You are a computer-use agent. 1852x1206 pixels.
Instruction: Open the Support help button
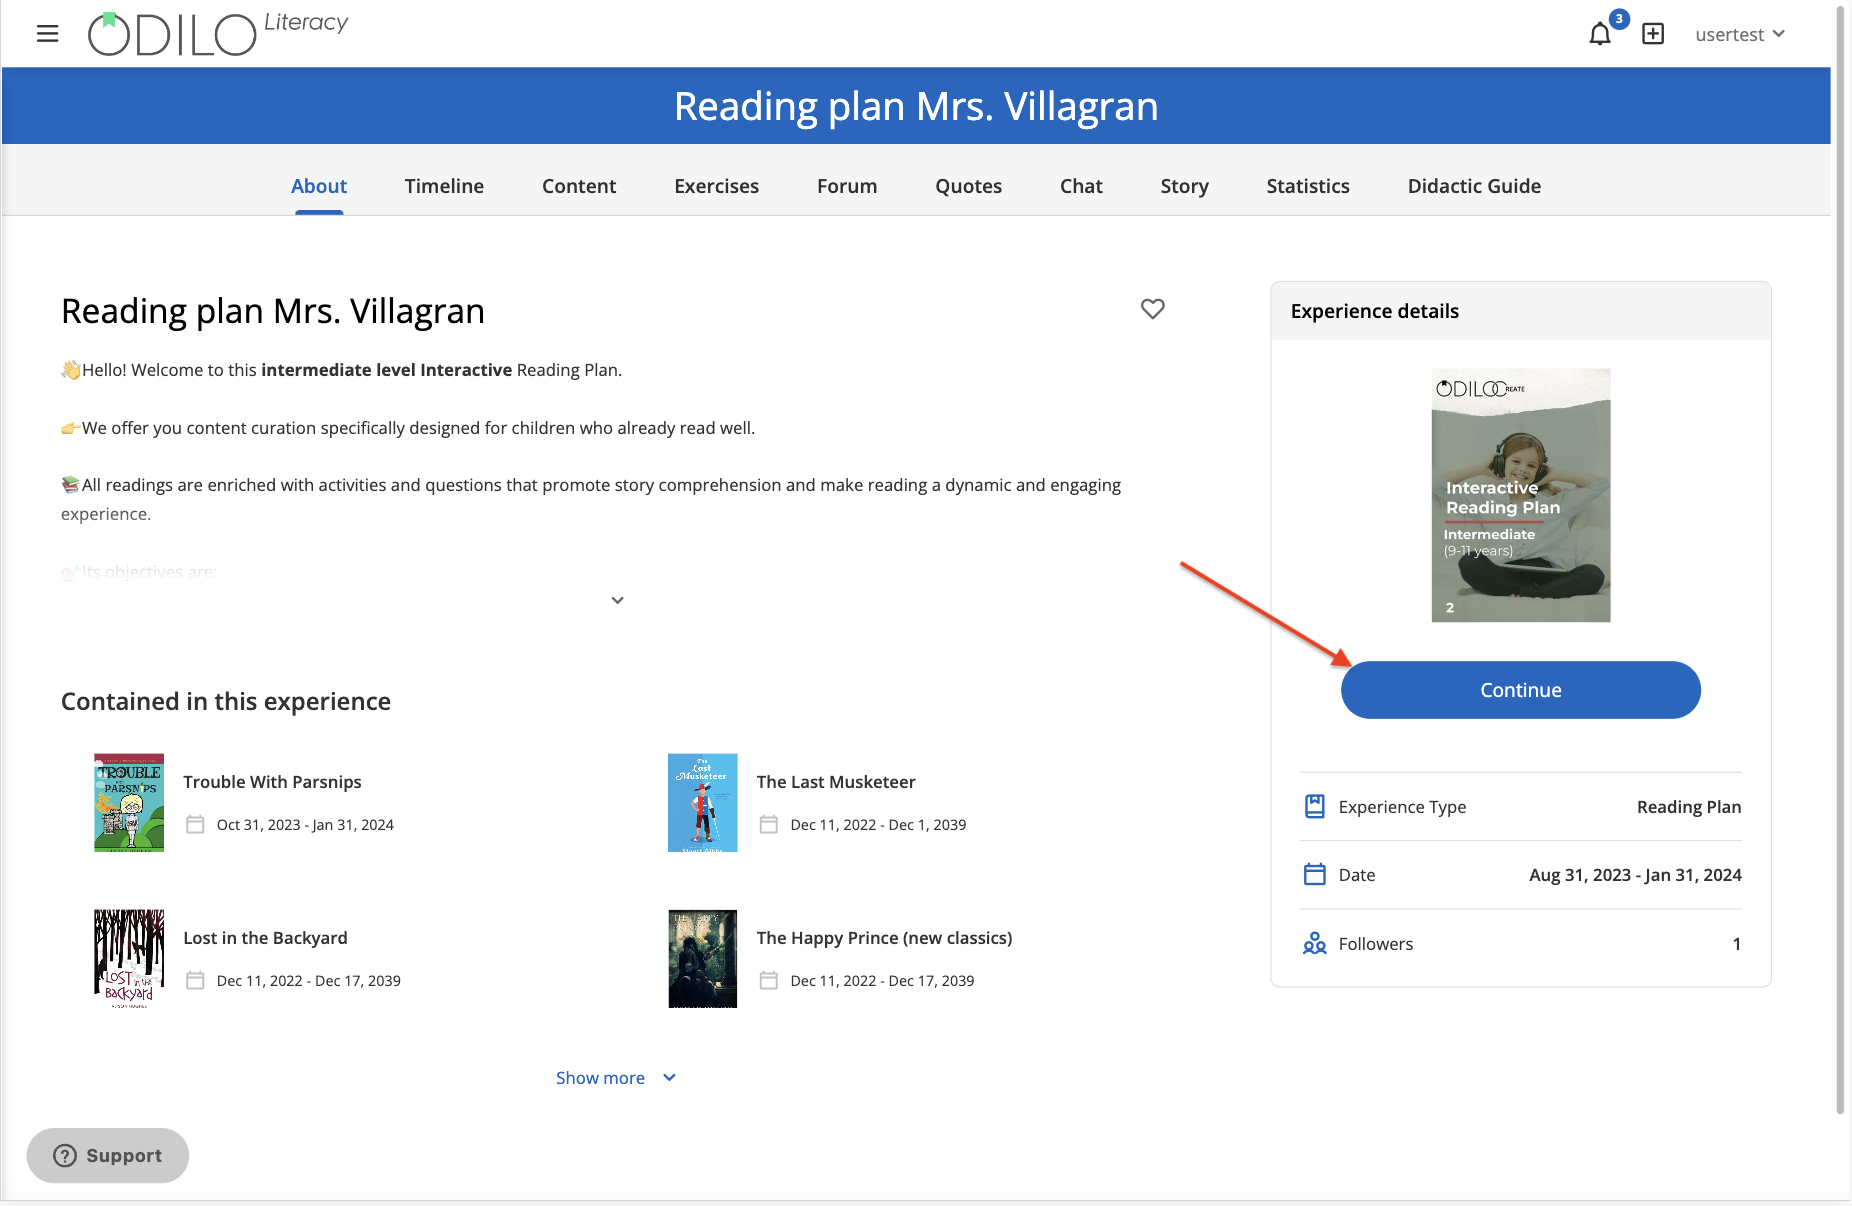(x=108, y=1156)
